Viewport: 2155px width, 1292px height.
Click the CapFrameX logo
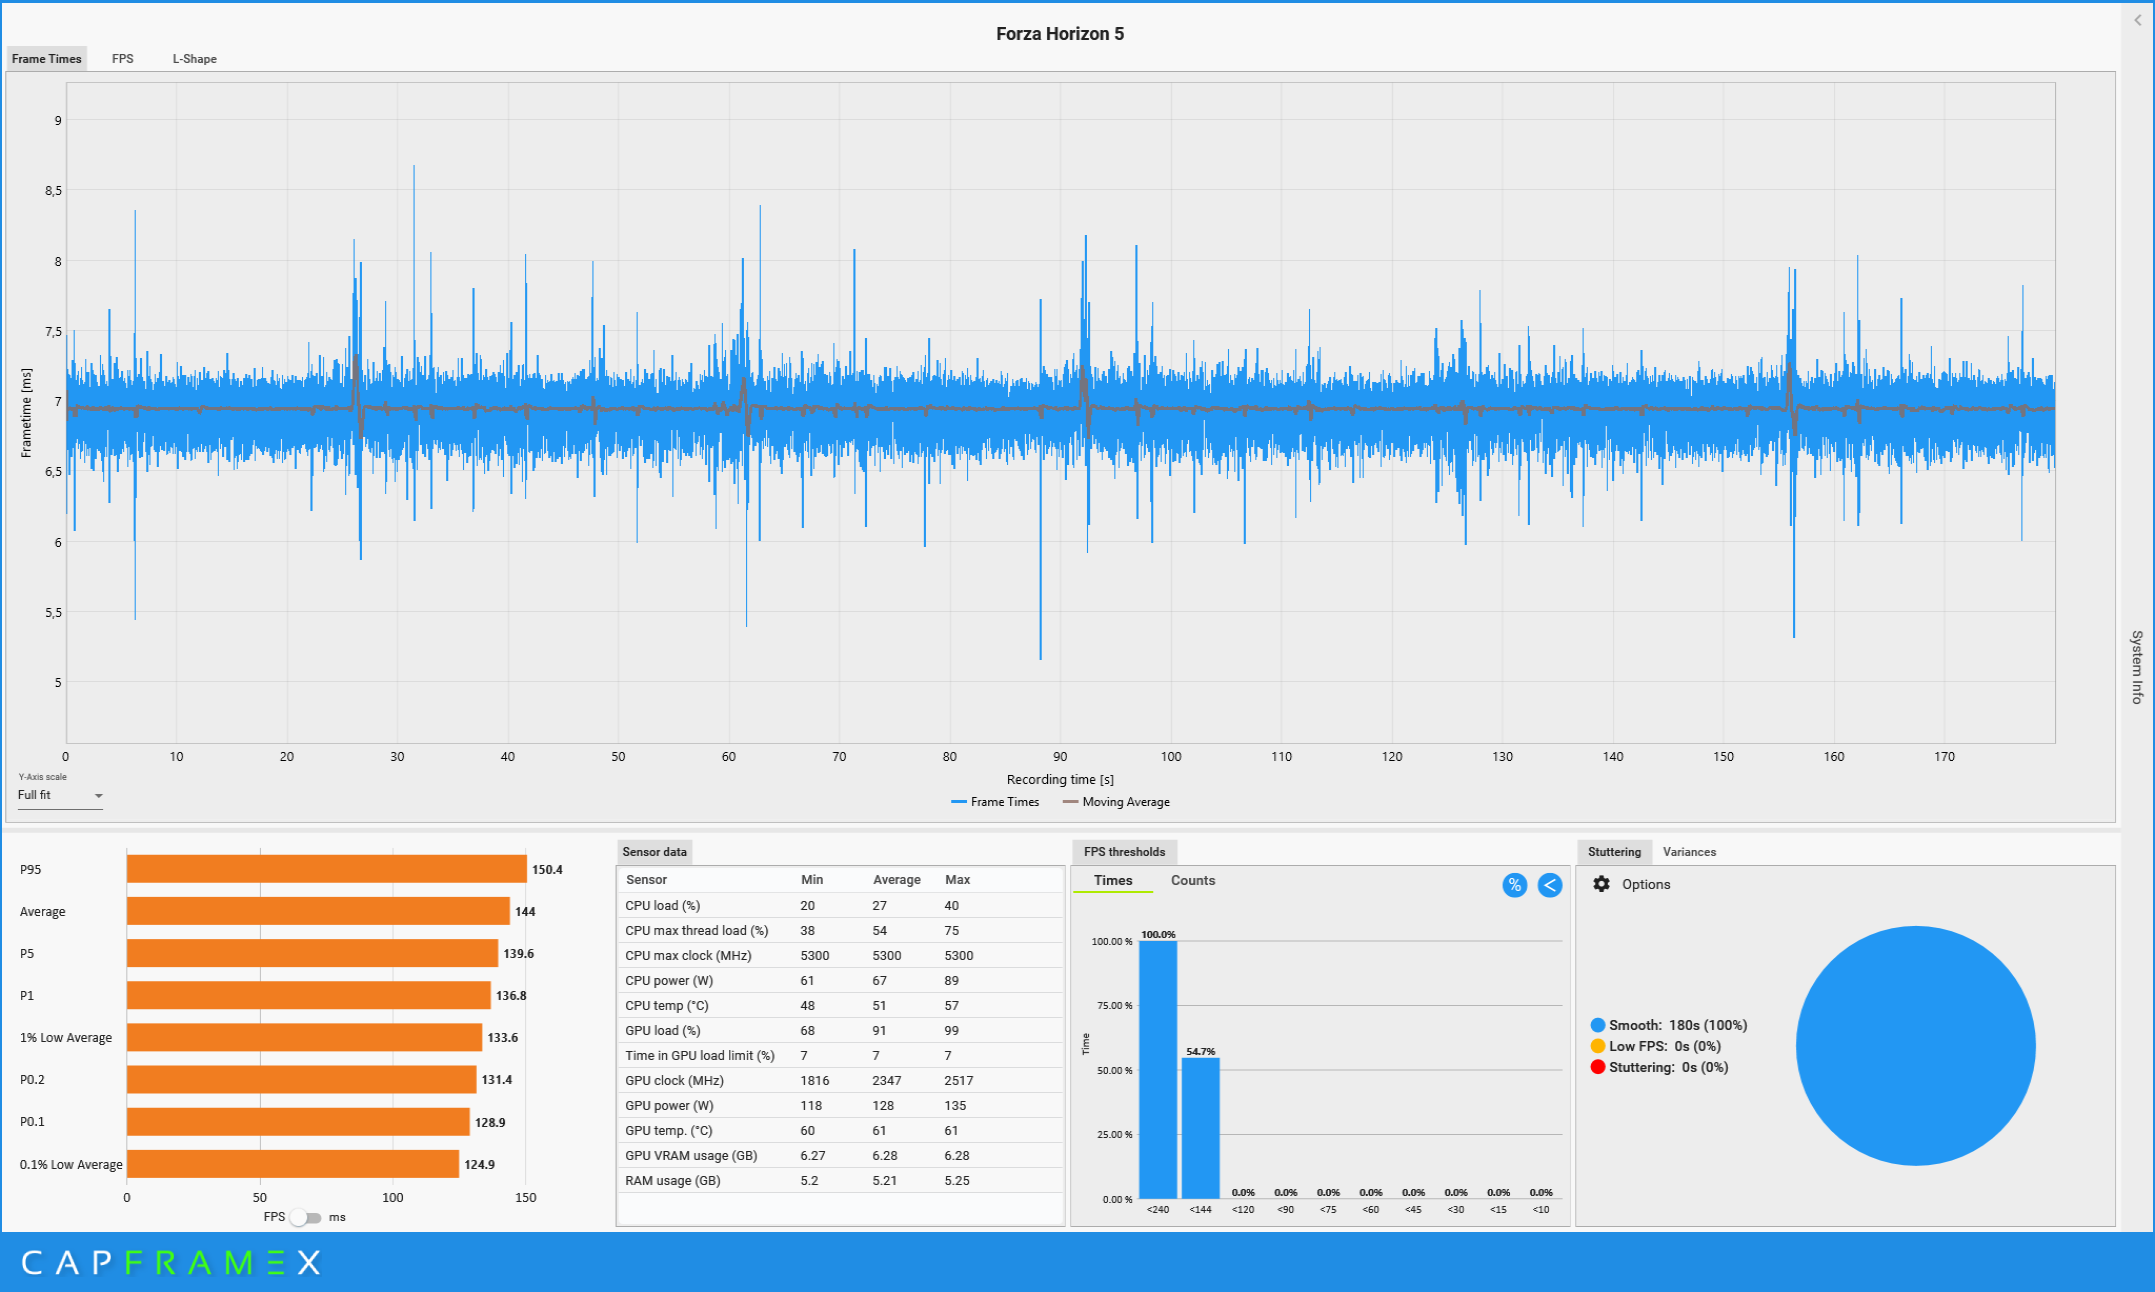tap(171, 1262)
